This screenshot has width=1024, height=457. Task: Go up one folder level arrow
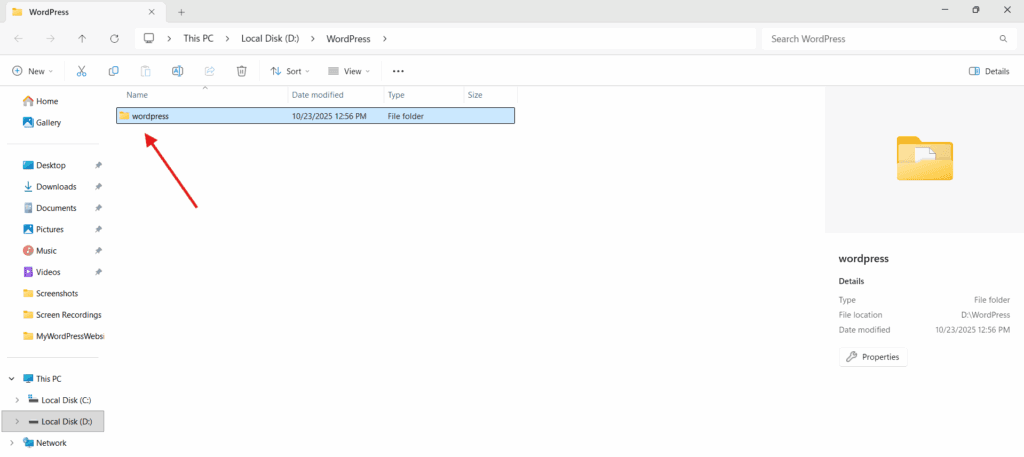82,39
